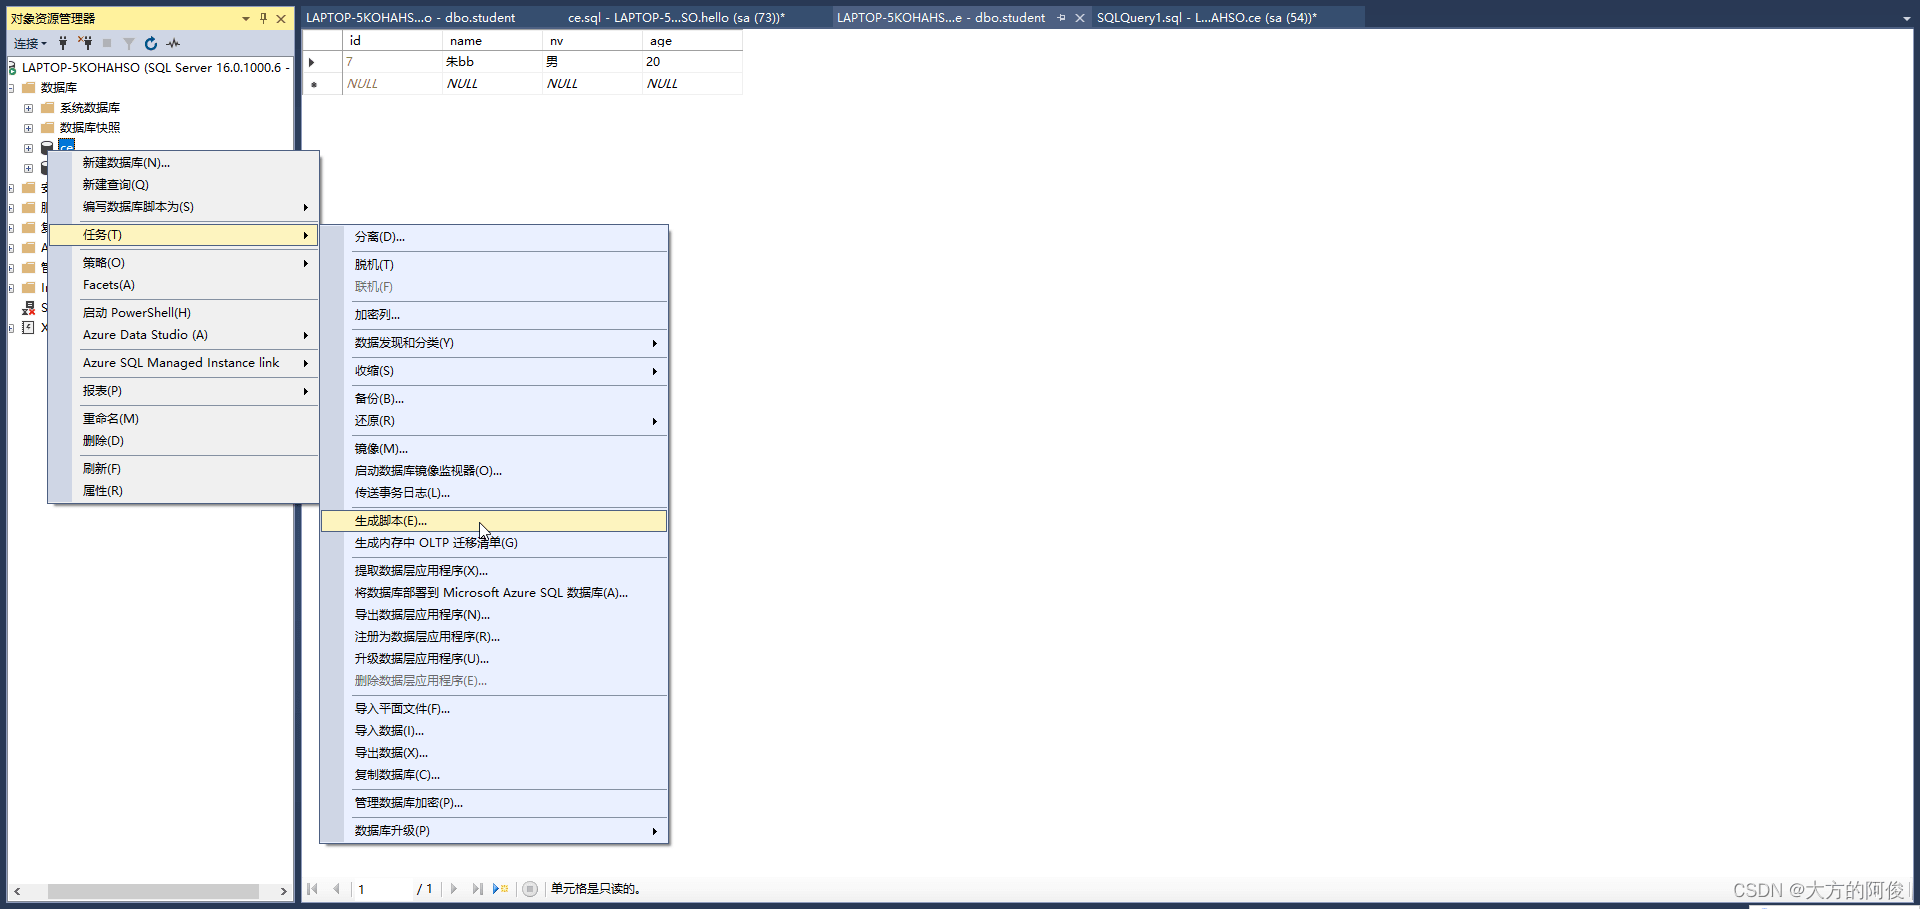Choose 备份(B)... in the tasks menu
Screen dimensions: 1920x909
coord(380,399)
